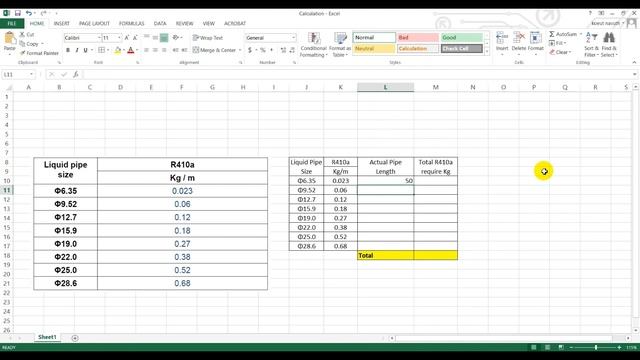The height and width of the screenshot is (360, 640).
Task: Click the fill color bucket icon
Action: (118, 50)
